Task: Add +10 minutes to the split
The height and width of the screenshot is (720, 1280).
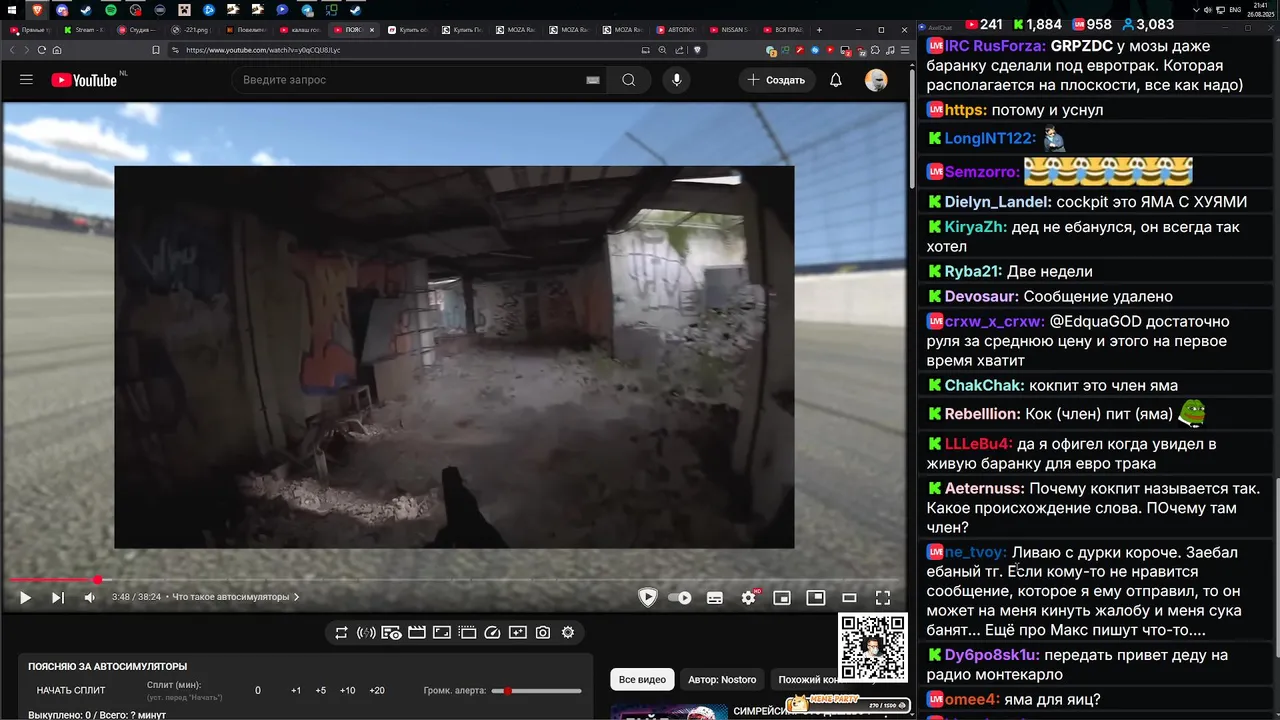Action: pos(347,690)
